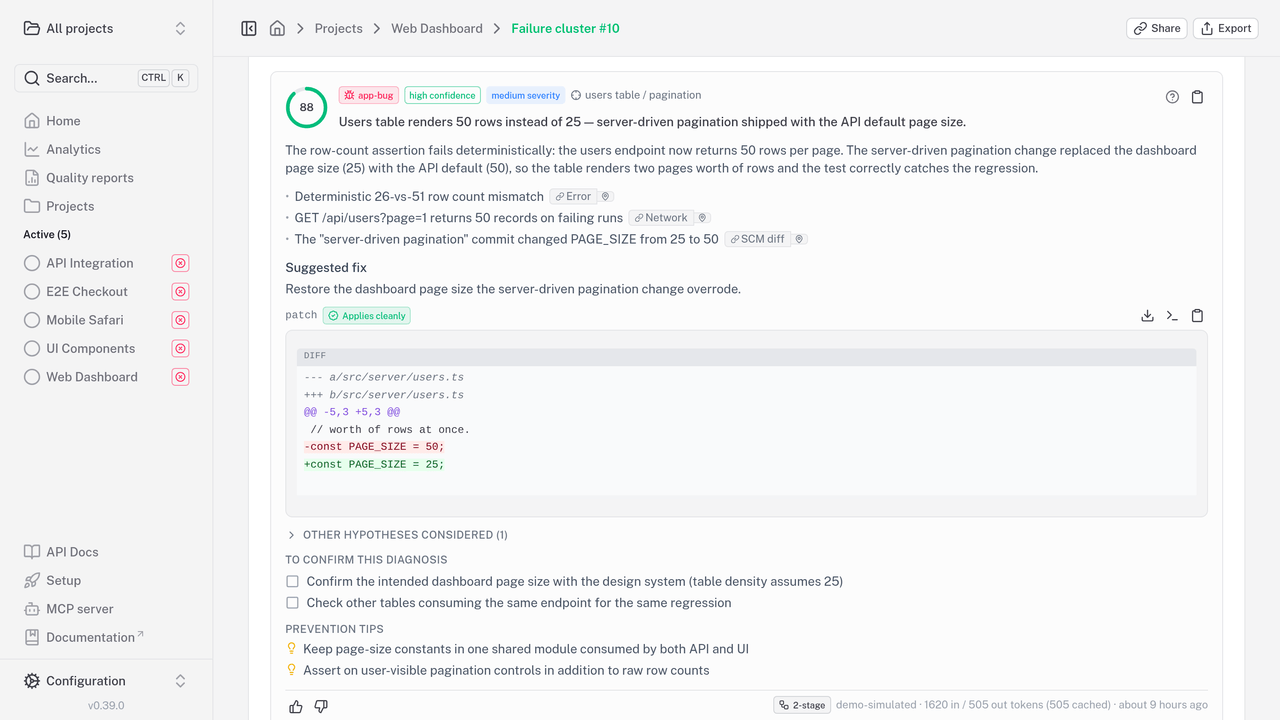
Task: Click the UI Components failed status icon
Action: [180, 349]
